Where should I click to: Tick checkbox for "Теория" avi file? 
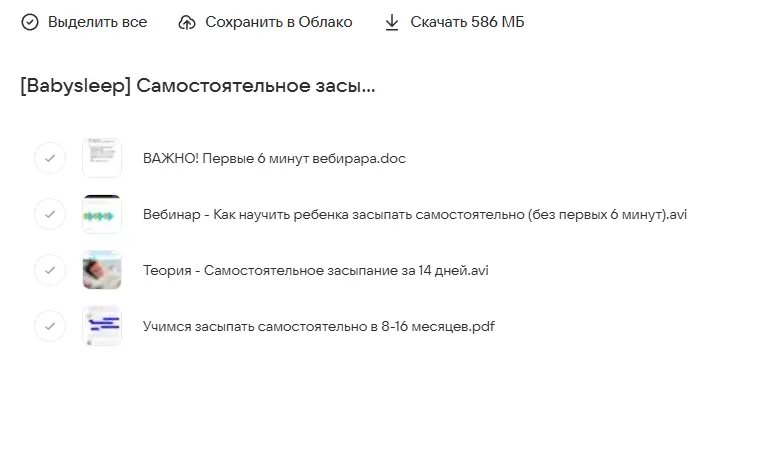[50, 270]
